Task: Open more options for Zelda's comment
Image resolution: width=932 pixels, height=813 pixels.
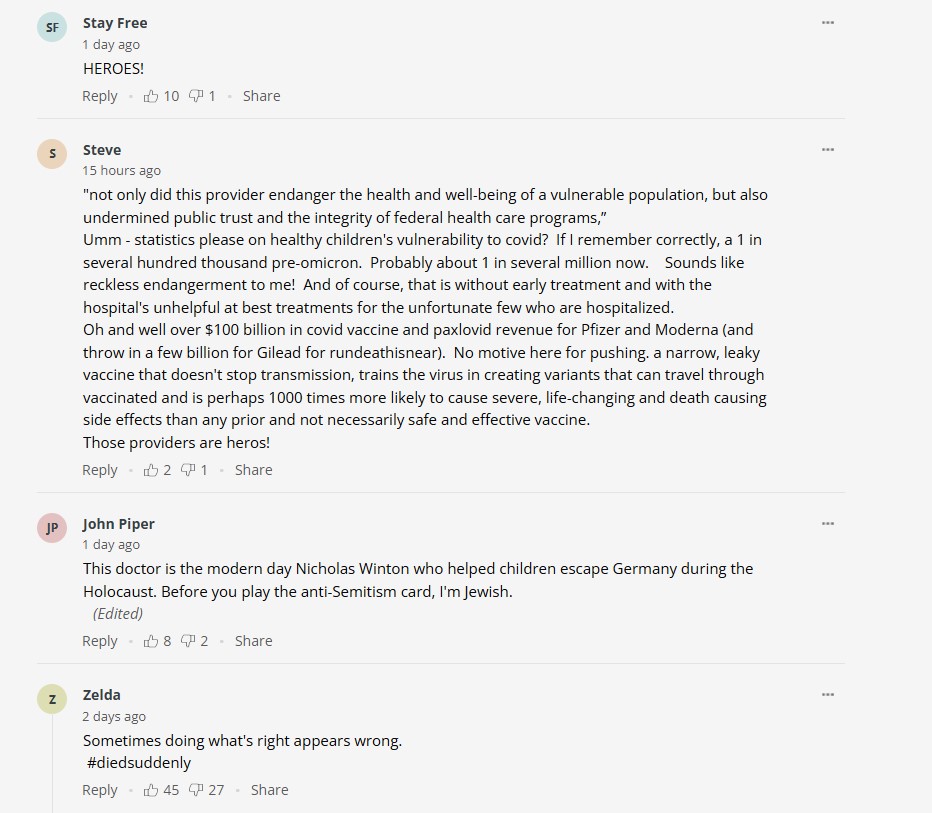Action: 827,695
